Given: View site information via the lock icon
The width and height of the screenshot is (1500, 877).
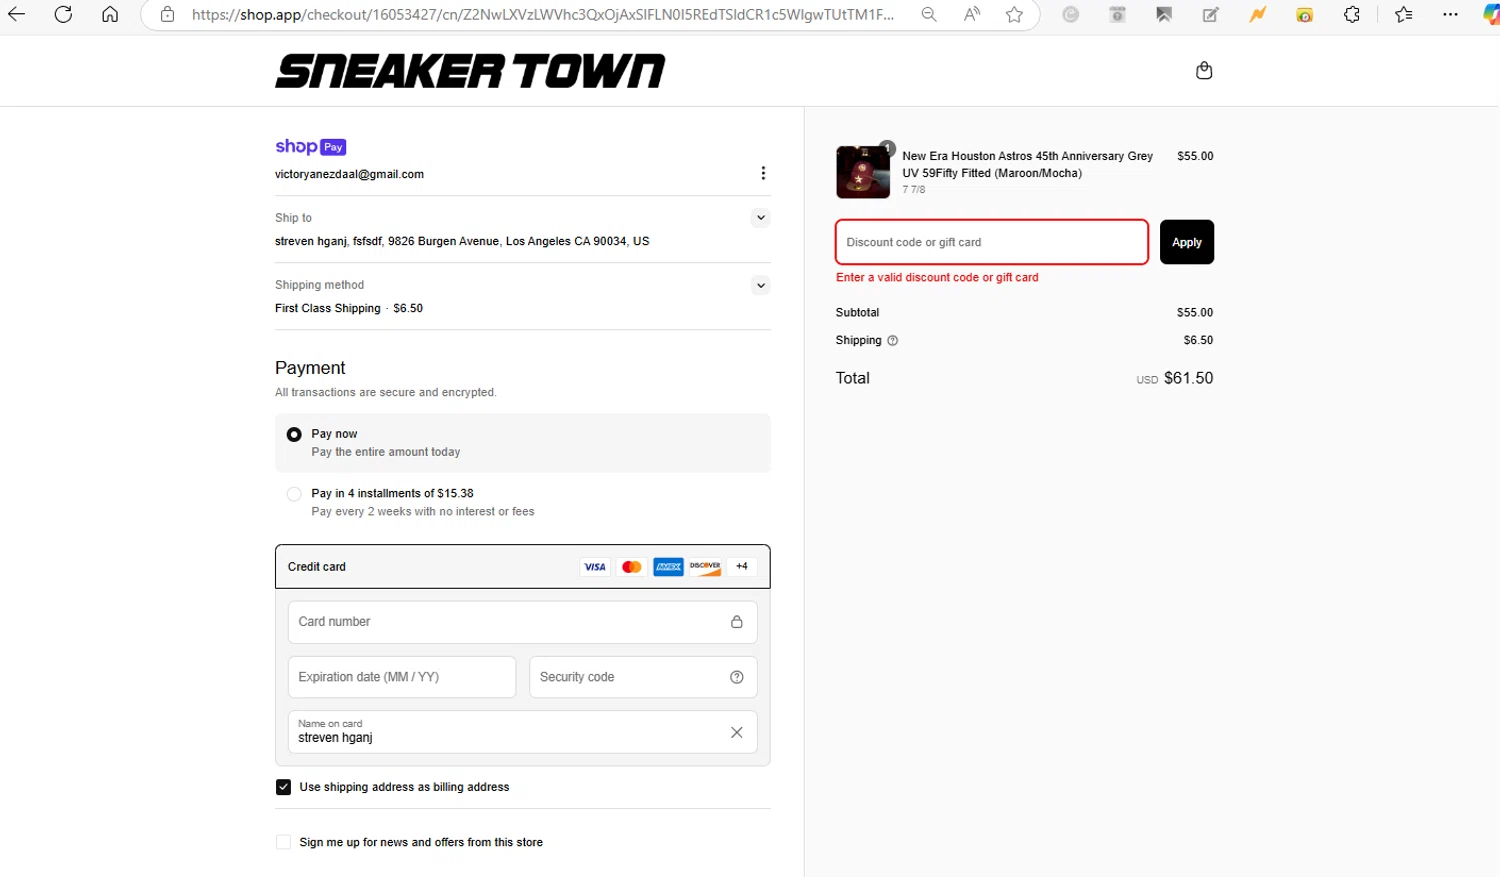Looking at the screenshot, I should 168,14.
